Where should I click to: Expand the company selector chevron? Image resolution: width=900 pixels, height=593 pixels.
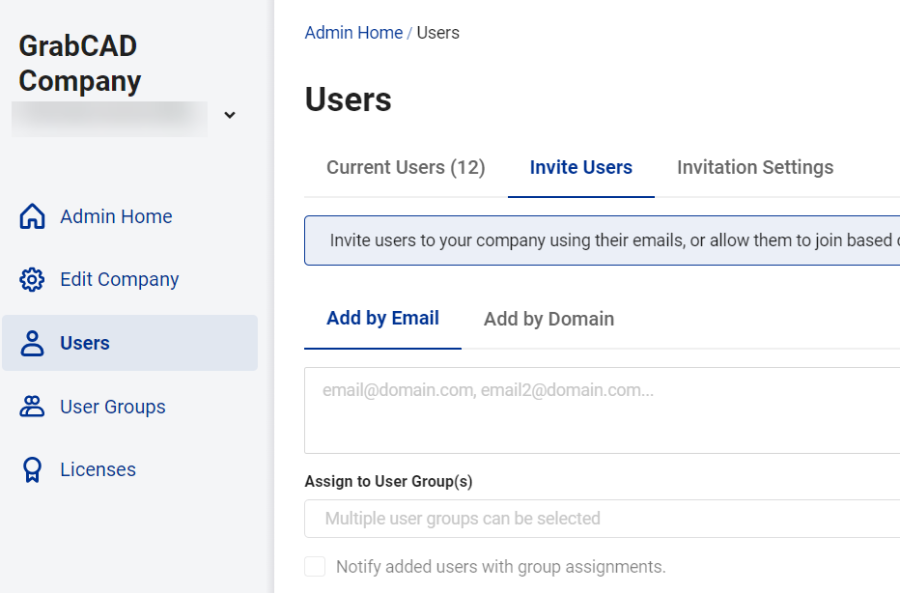point(230,115)
